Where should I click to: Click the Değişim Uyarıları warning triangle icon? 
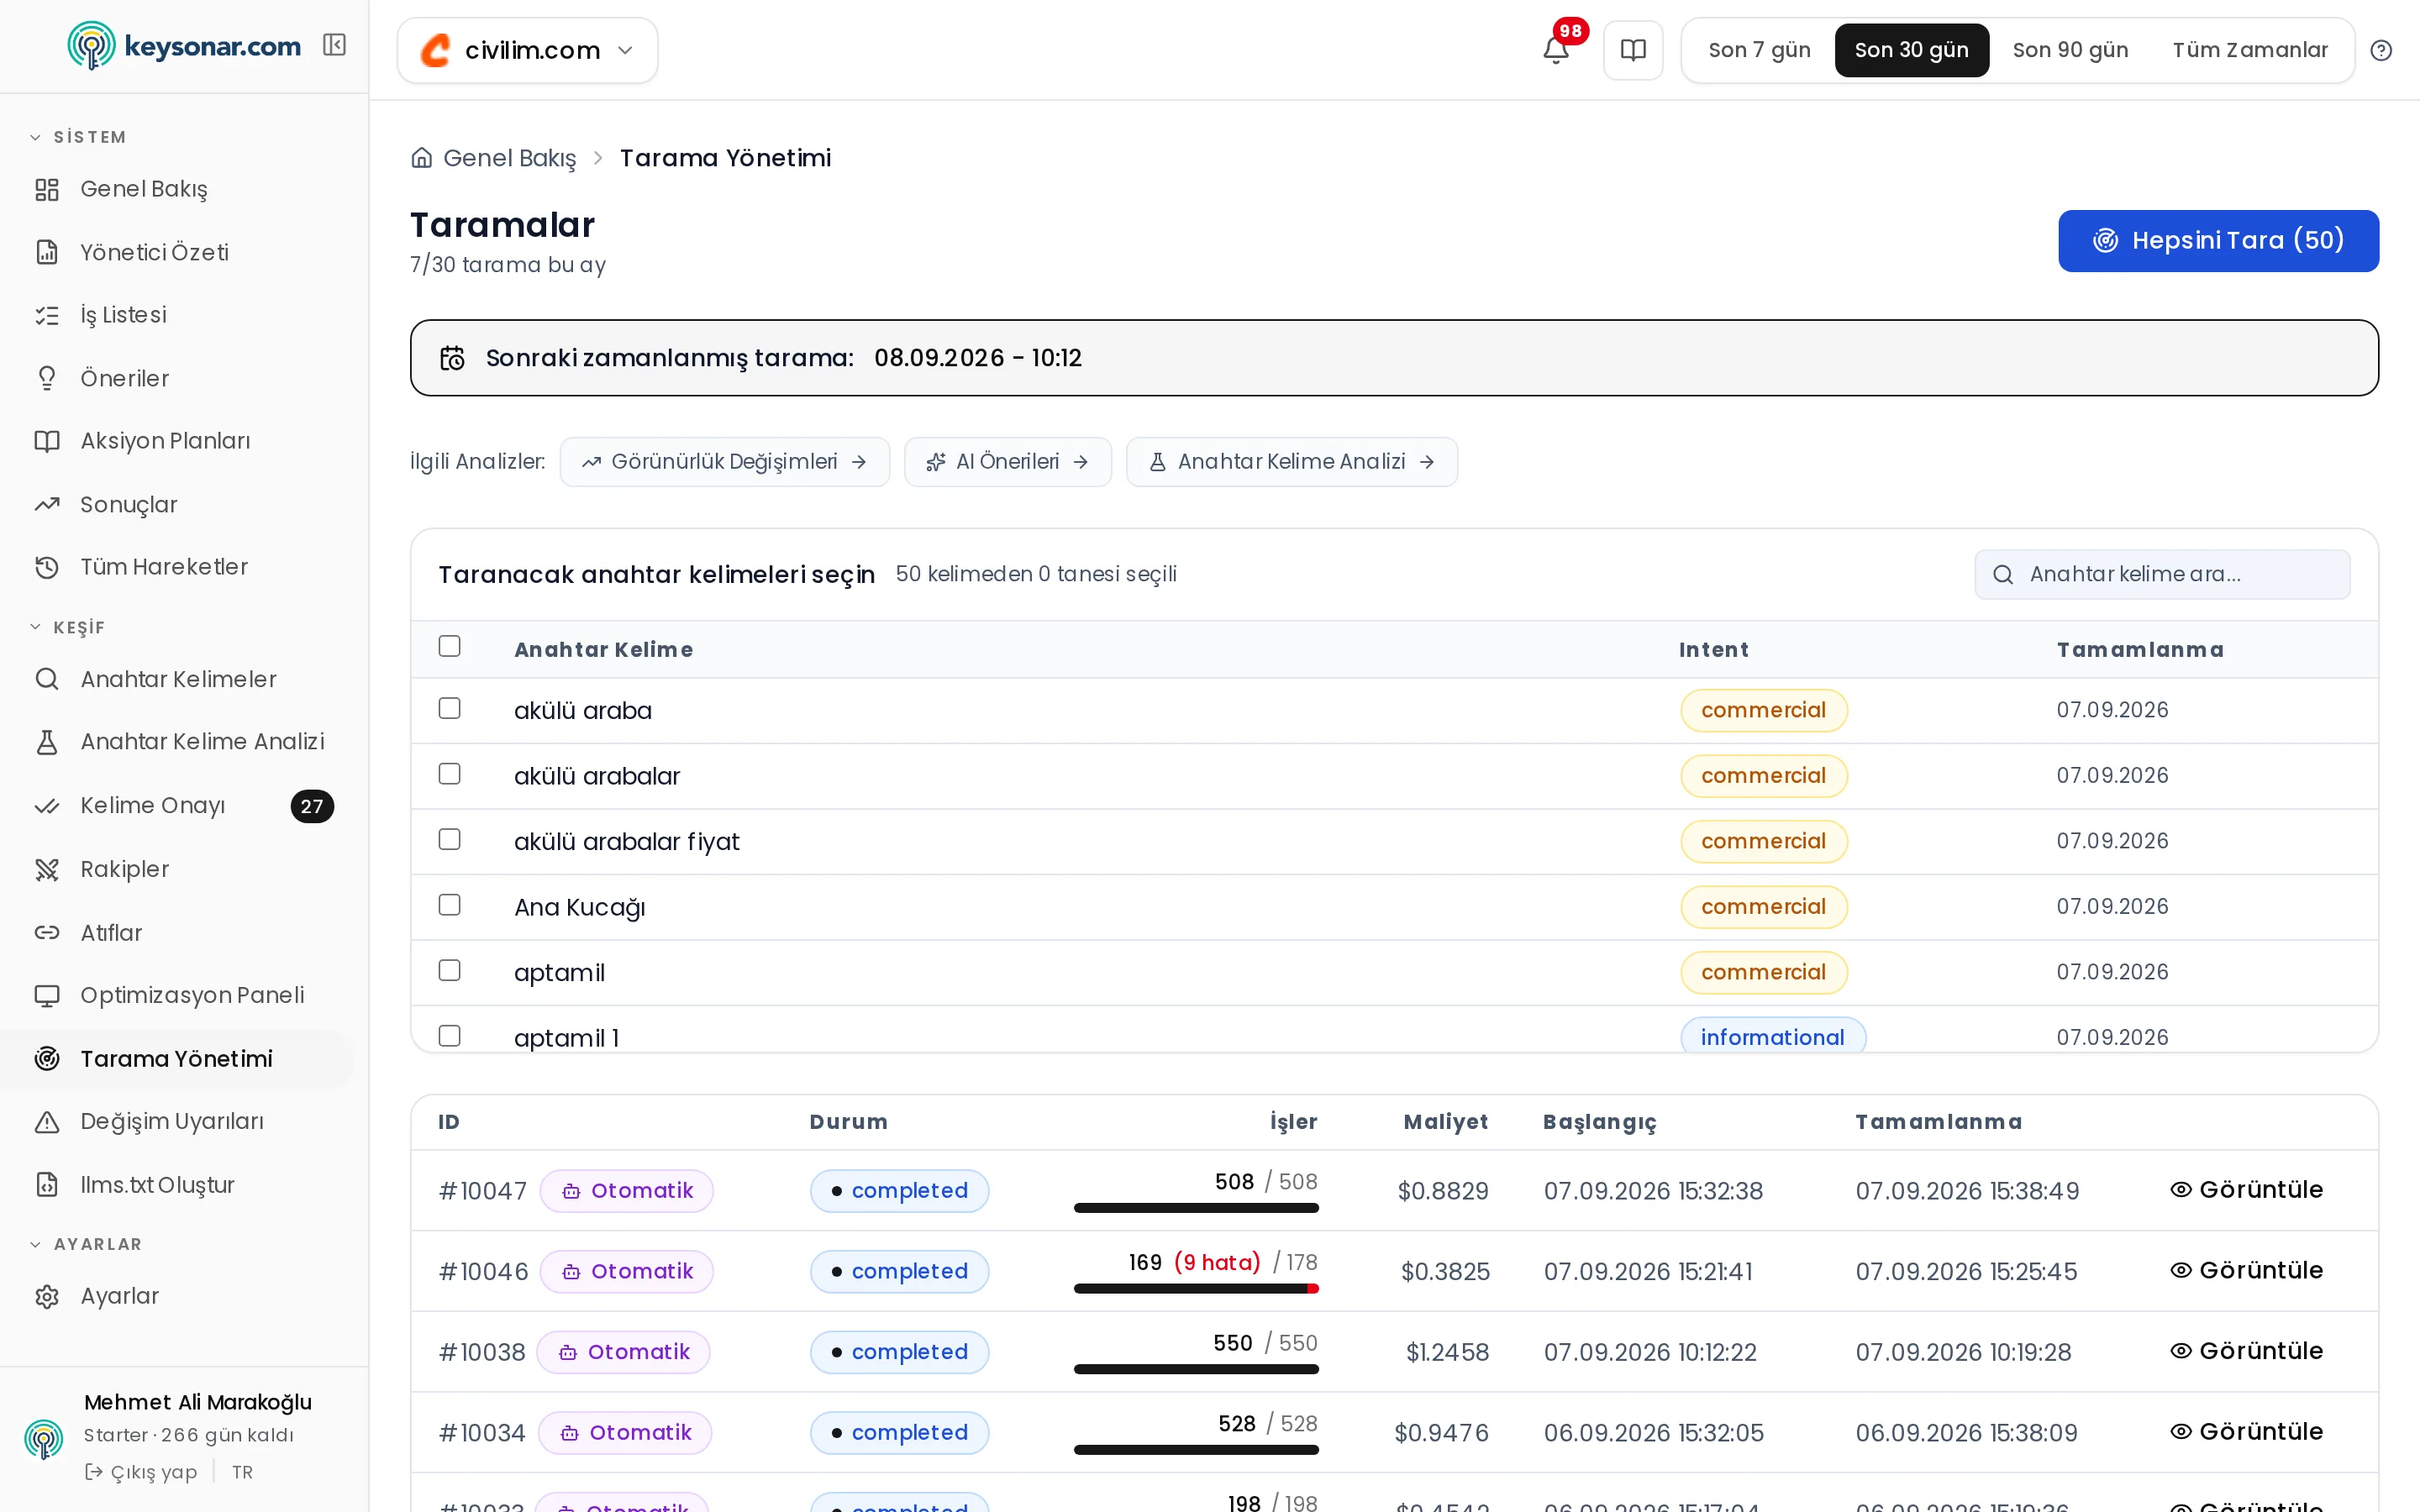[x=47, y=1122]
